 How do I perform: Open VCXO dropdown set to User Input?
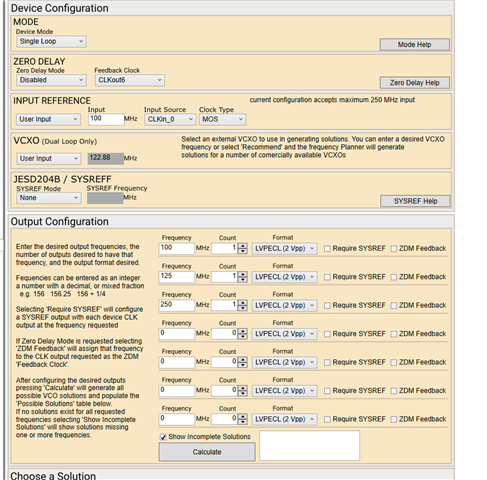49,159
